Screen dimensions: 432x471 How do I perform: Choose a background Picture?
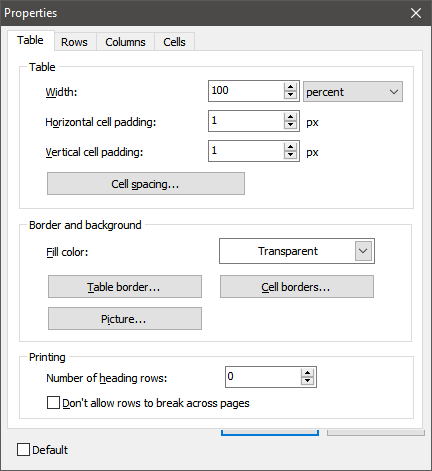(125, 319)
